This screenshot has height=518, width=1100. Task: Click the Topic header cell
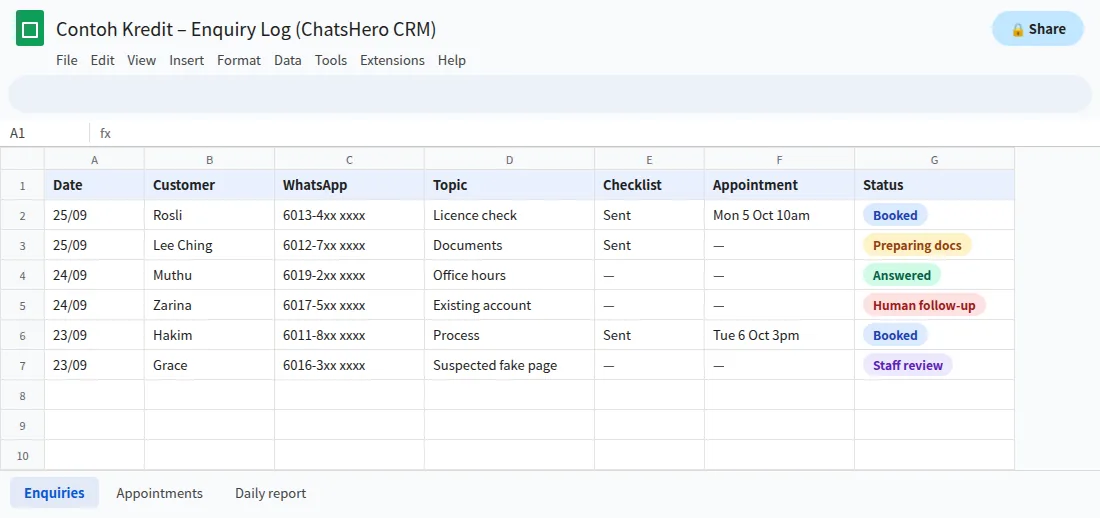510,185
